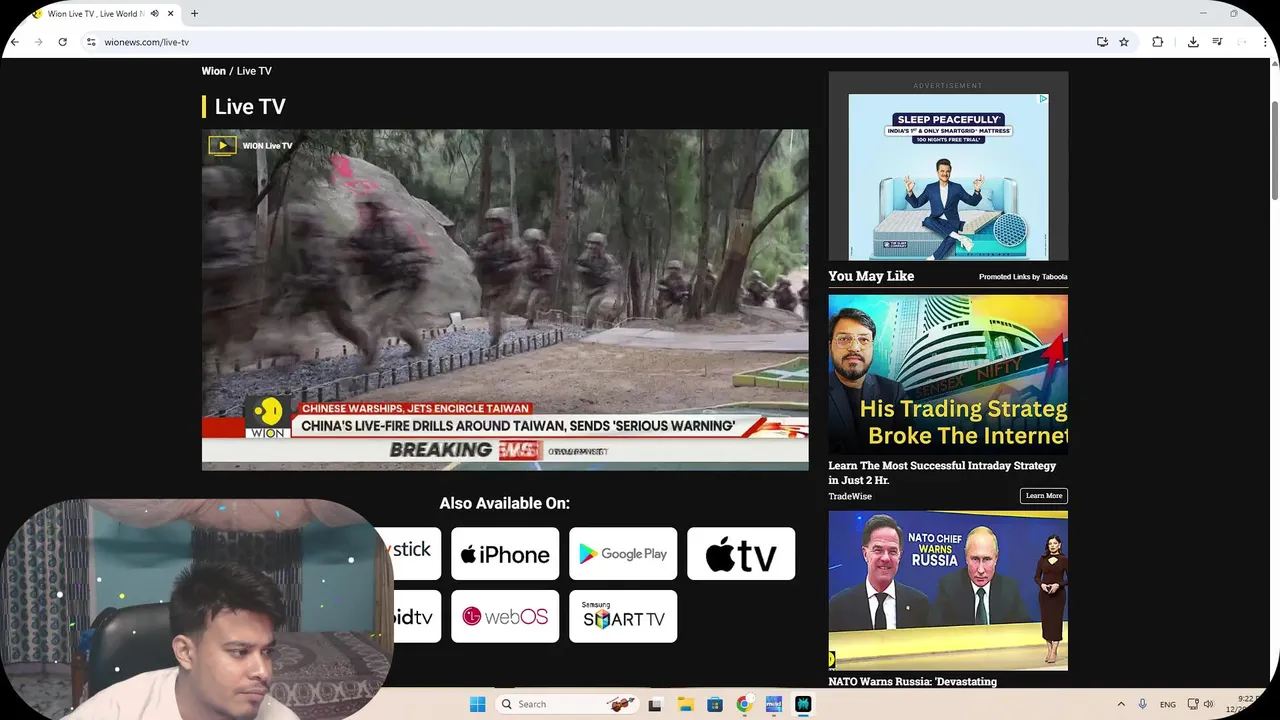This screenshot has height=720, width=1280.
Task: Open the Trading Strategy promoted thumbnail
Action: click(948, 374)
